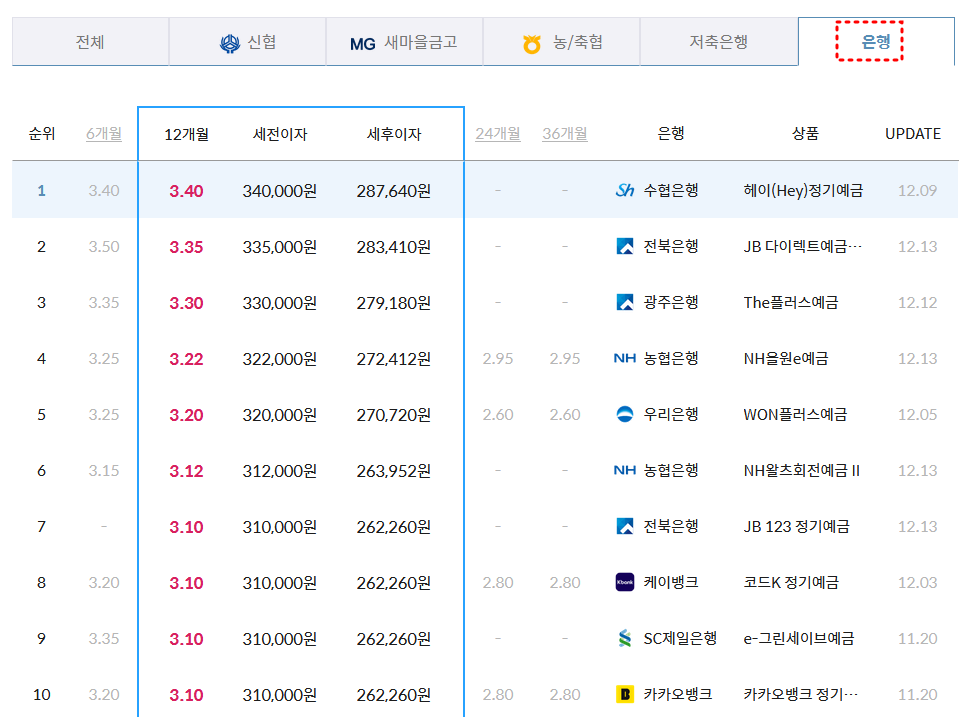972x717 pixels.
Task: Click 전북은행 logo in JB 다이렉트예금 row
Action: (x=625, y=246)
